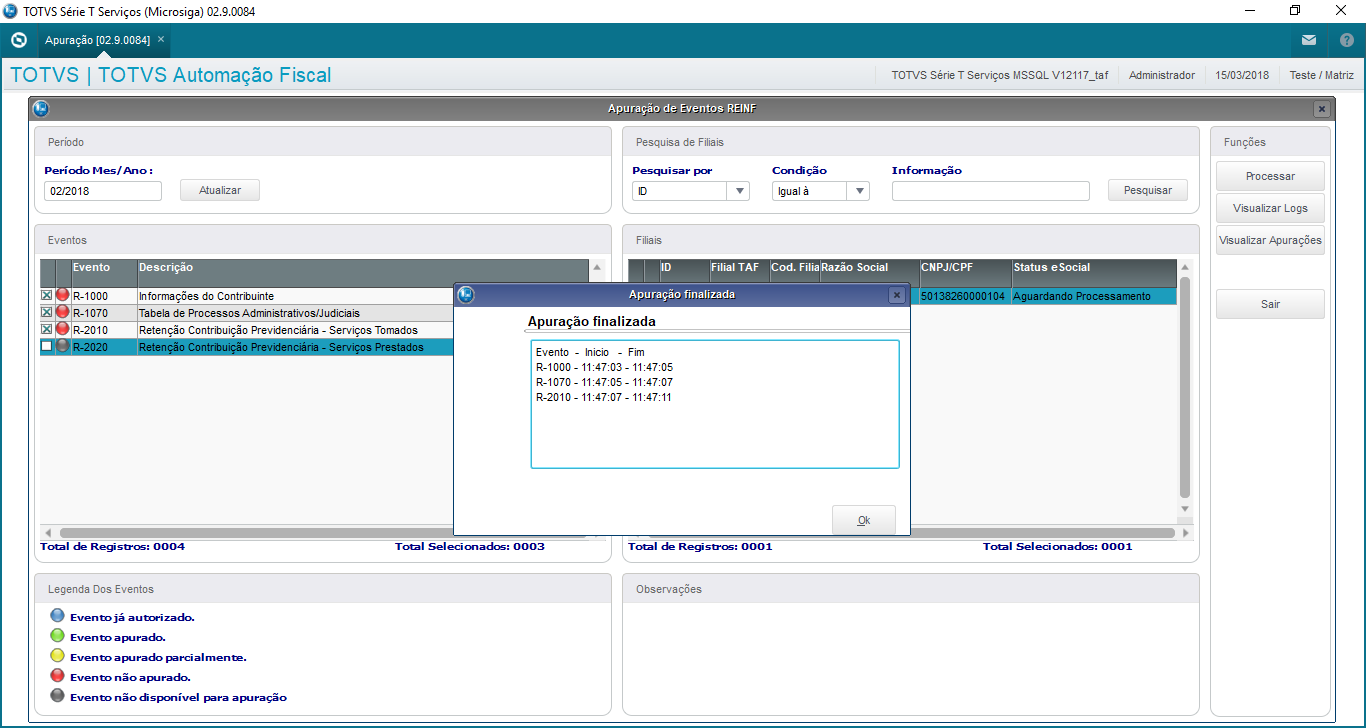
Task: Select the Serviços Tomados row
Action: (247, 330)
